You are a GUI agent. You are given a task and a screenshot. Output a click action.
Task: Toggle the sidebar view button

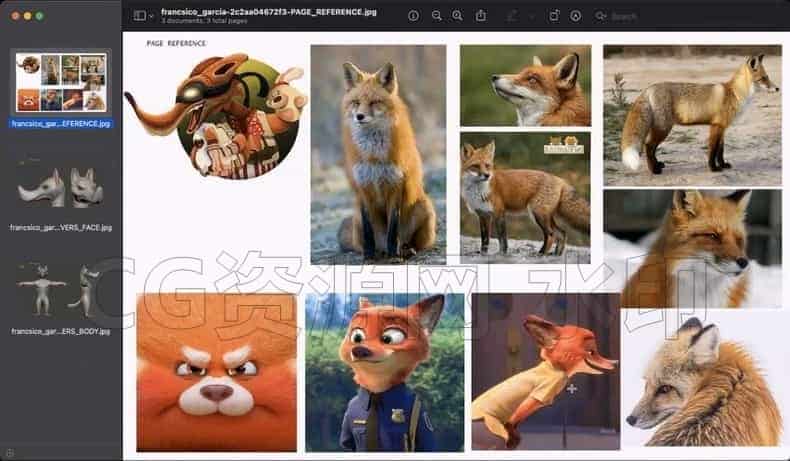click(140, 16)
